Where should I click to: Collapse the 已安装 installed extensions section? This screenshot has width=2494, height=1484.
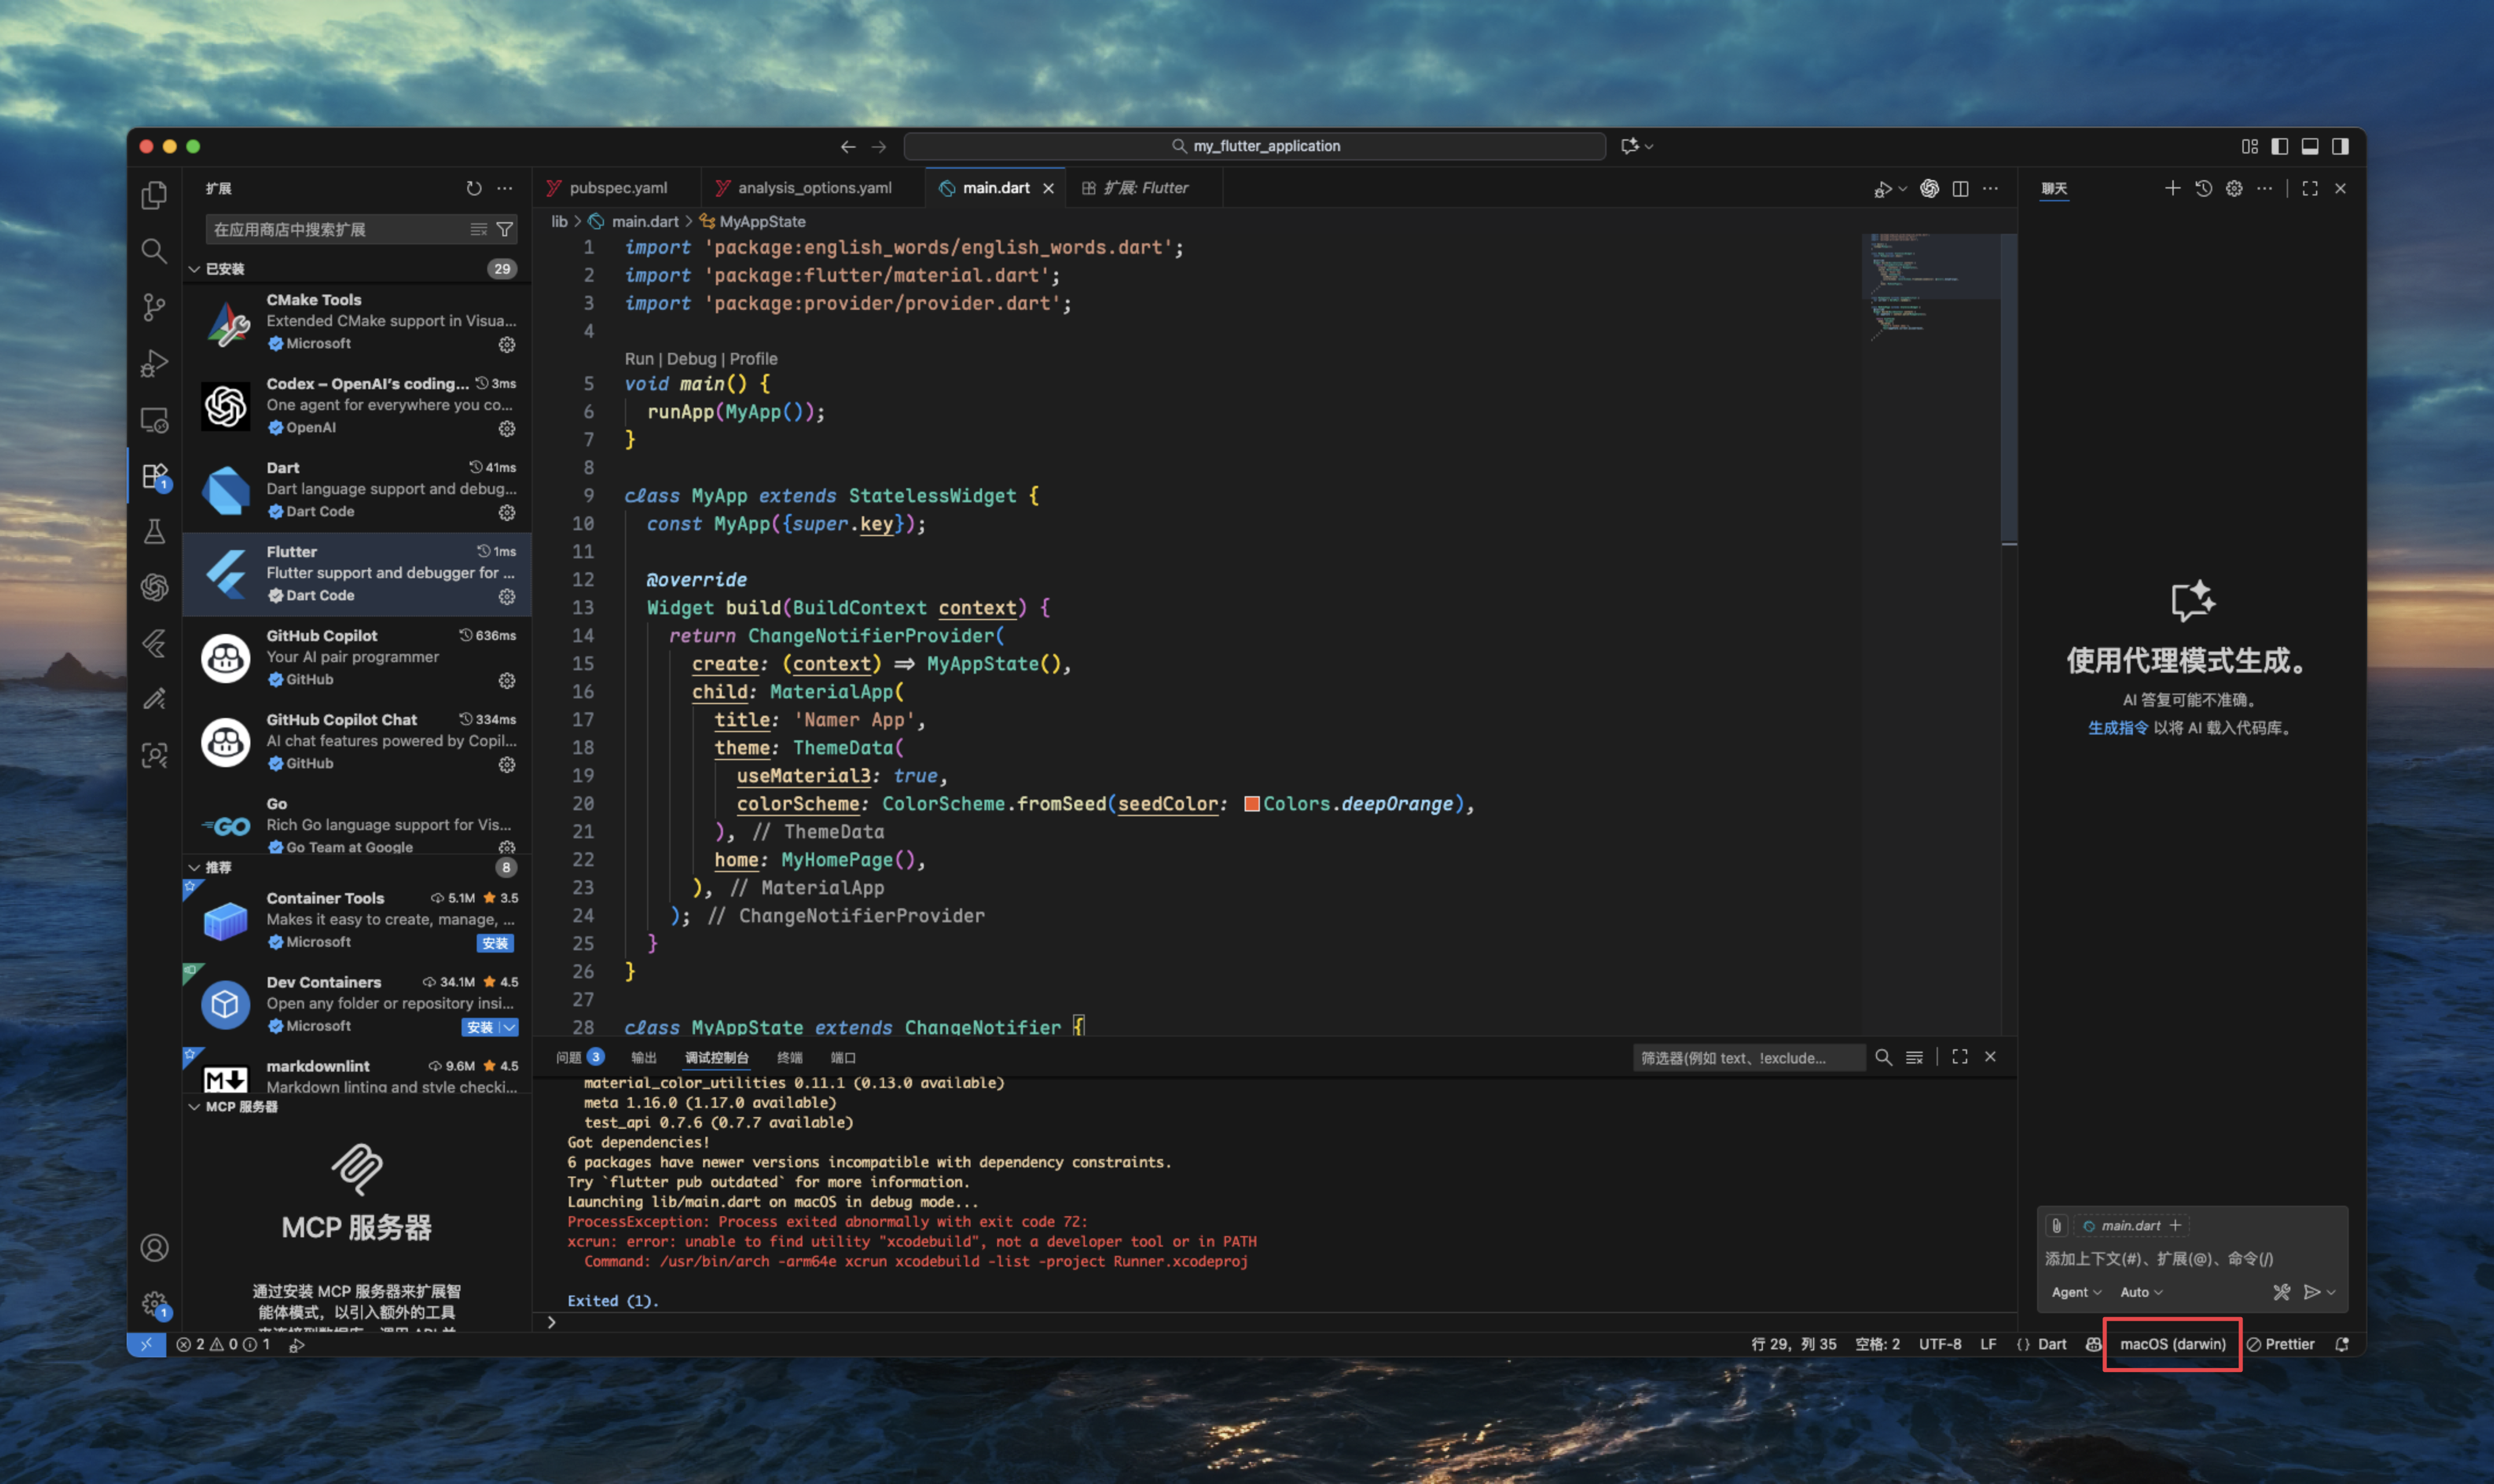[194, 269]
